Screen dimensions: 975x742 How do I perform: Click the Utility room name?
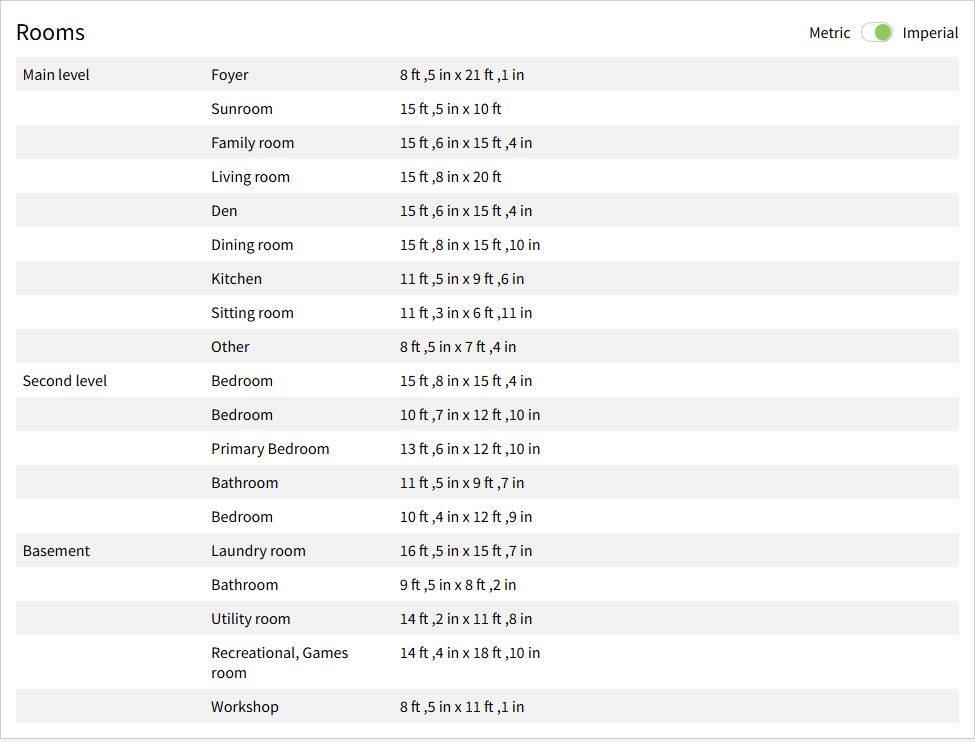click(x=251, y=619)
